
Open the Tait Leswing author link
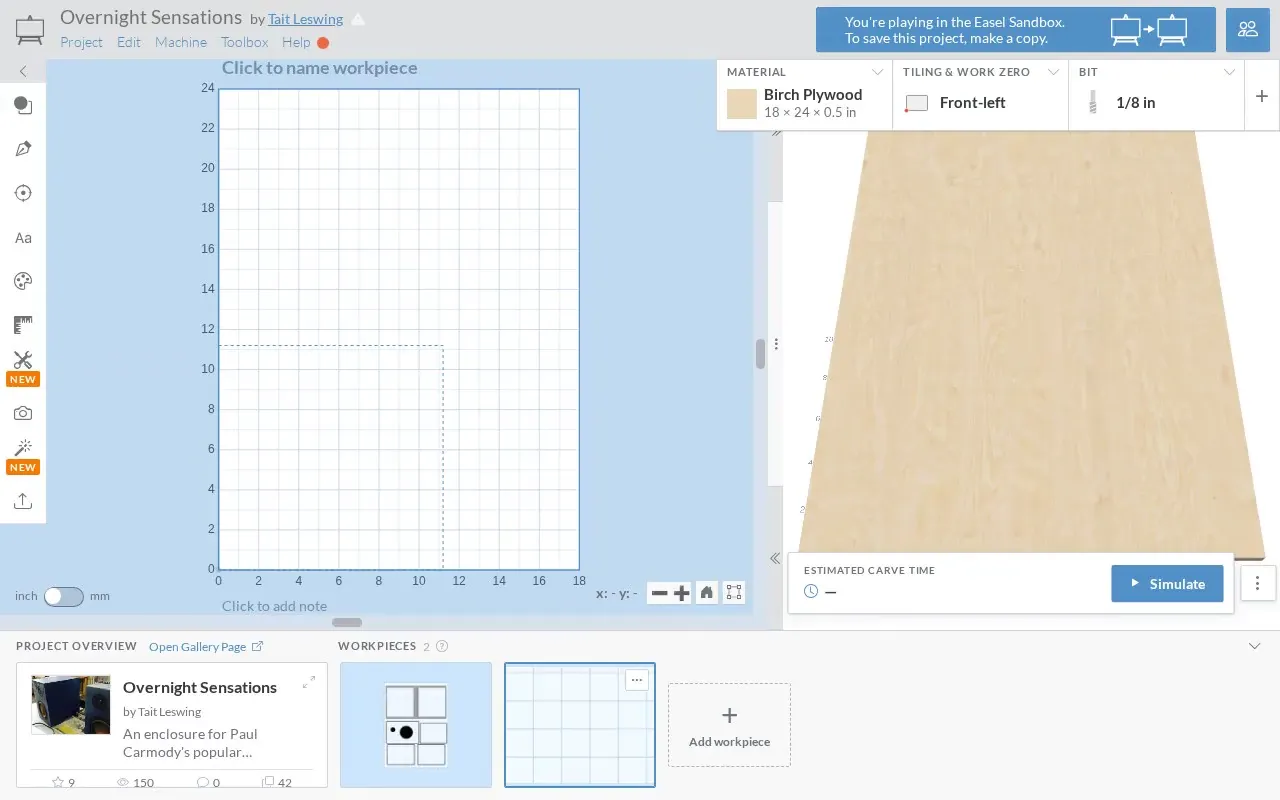click(x=305, y=19)
